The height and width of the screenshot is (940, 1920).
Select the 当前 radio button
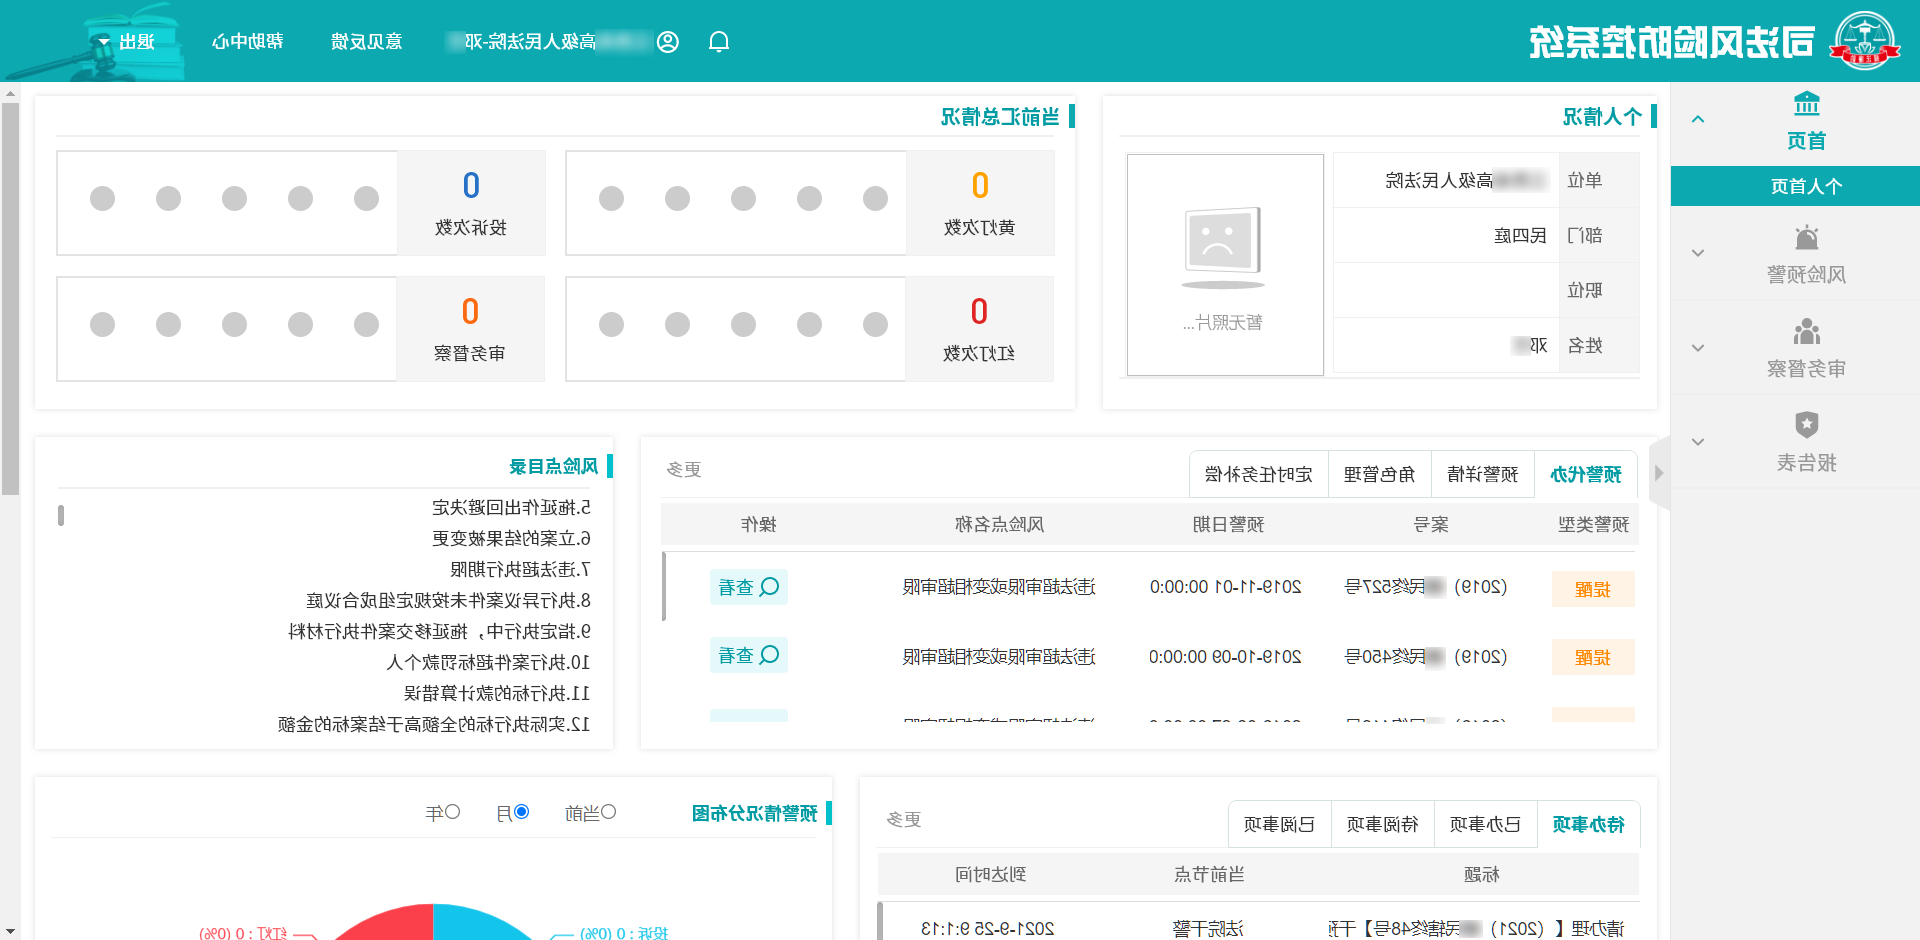pos(608,812)
